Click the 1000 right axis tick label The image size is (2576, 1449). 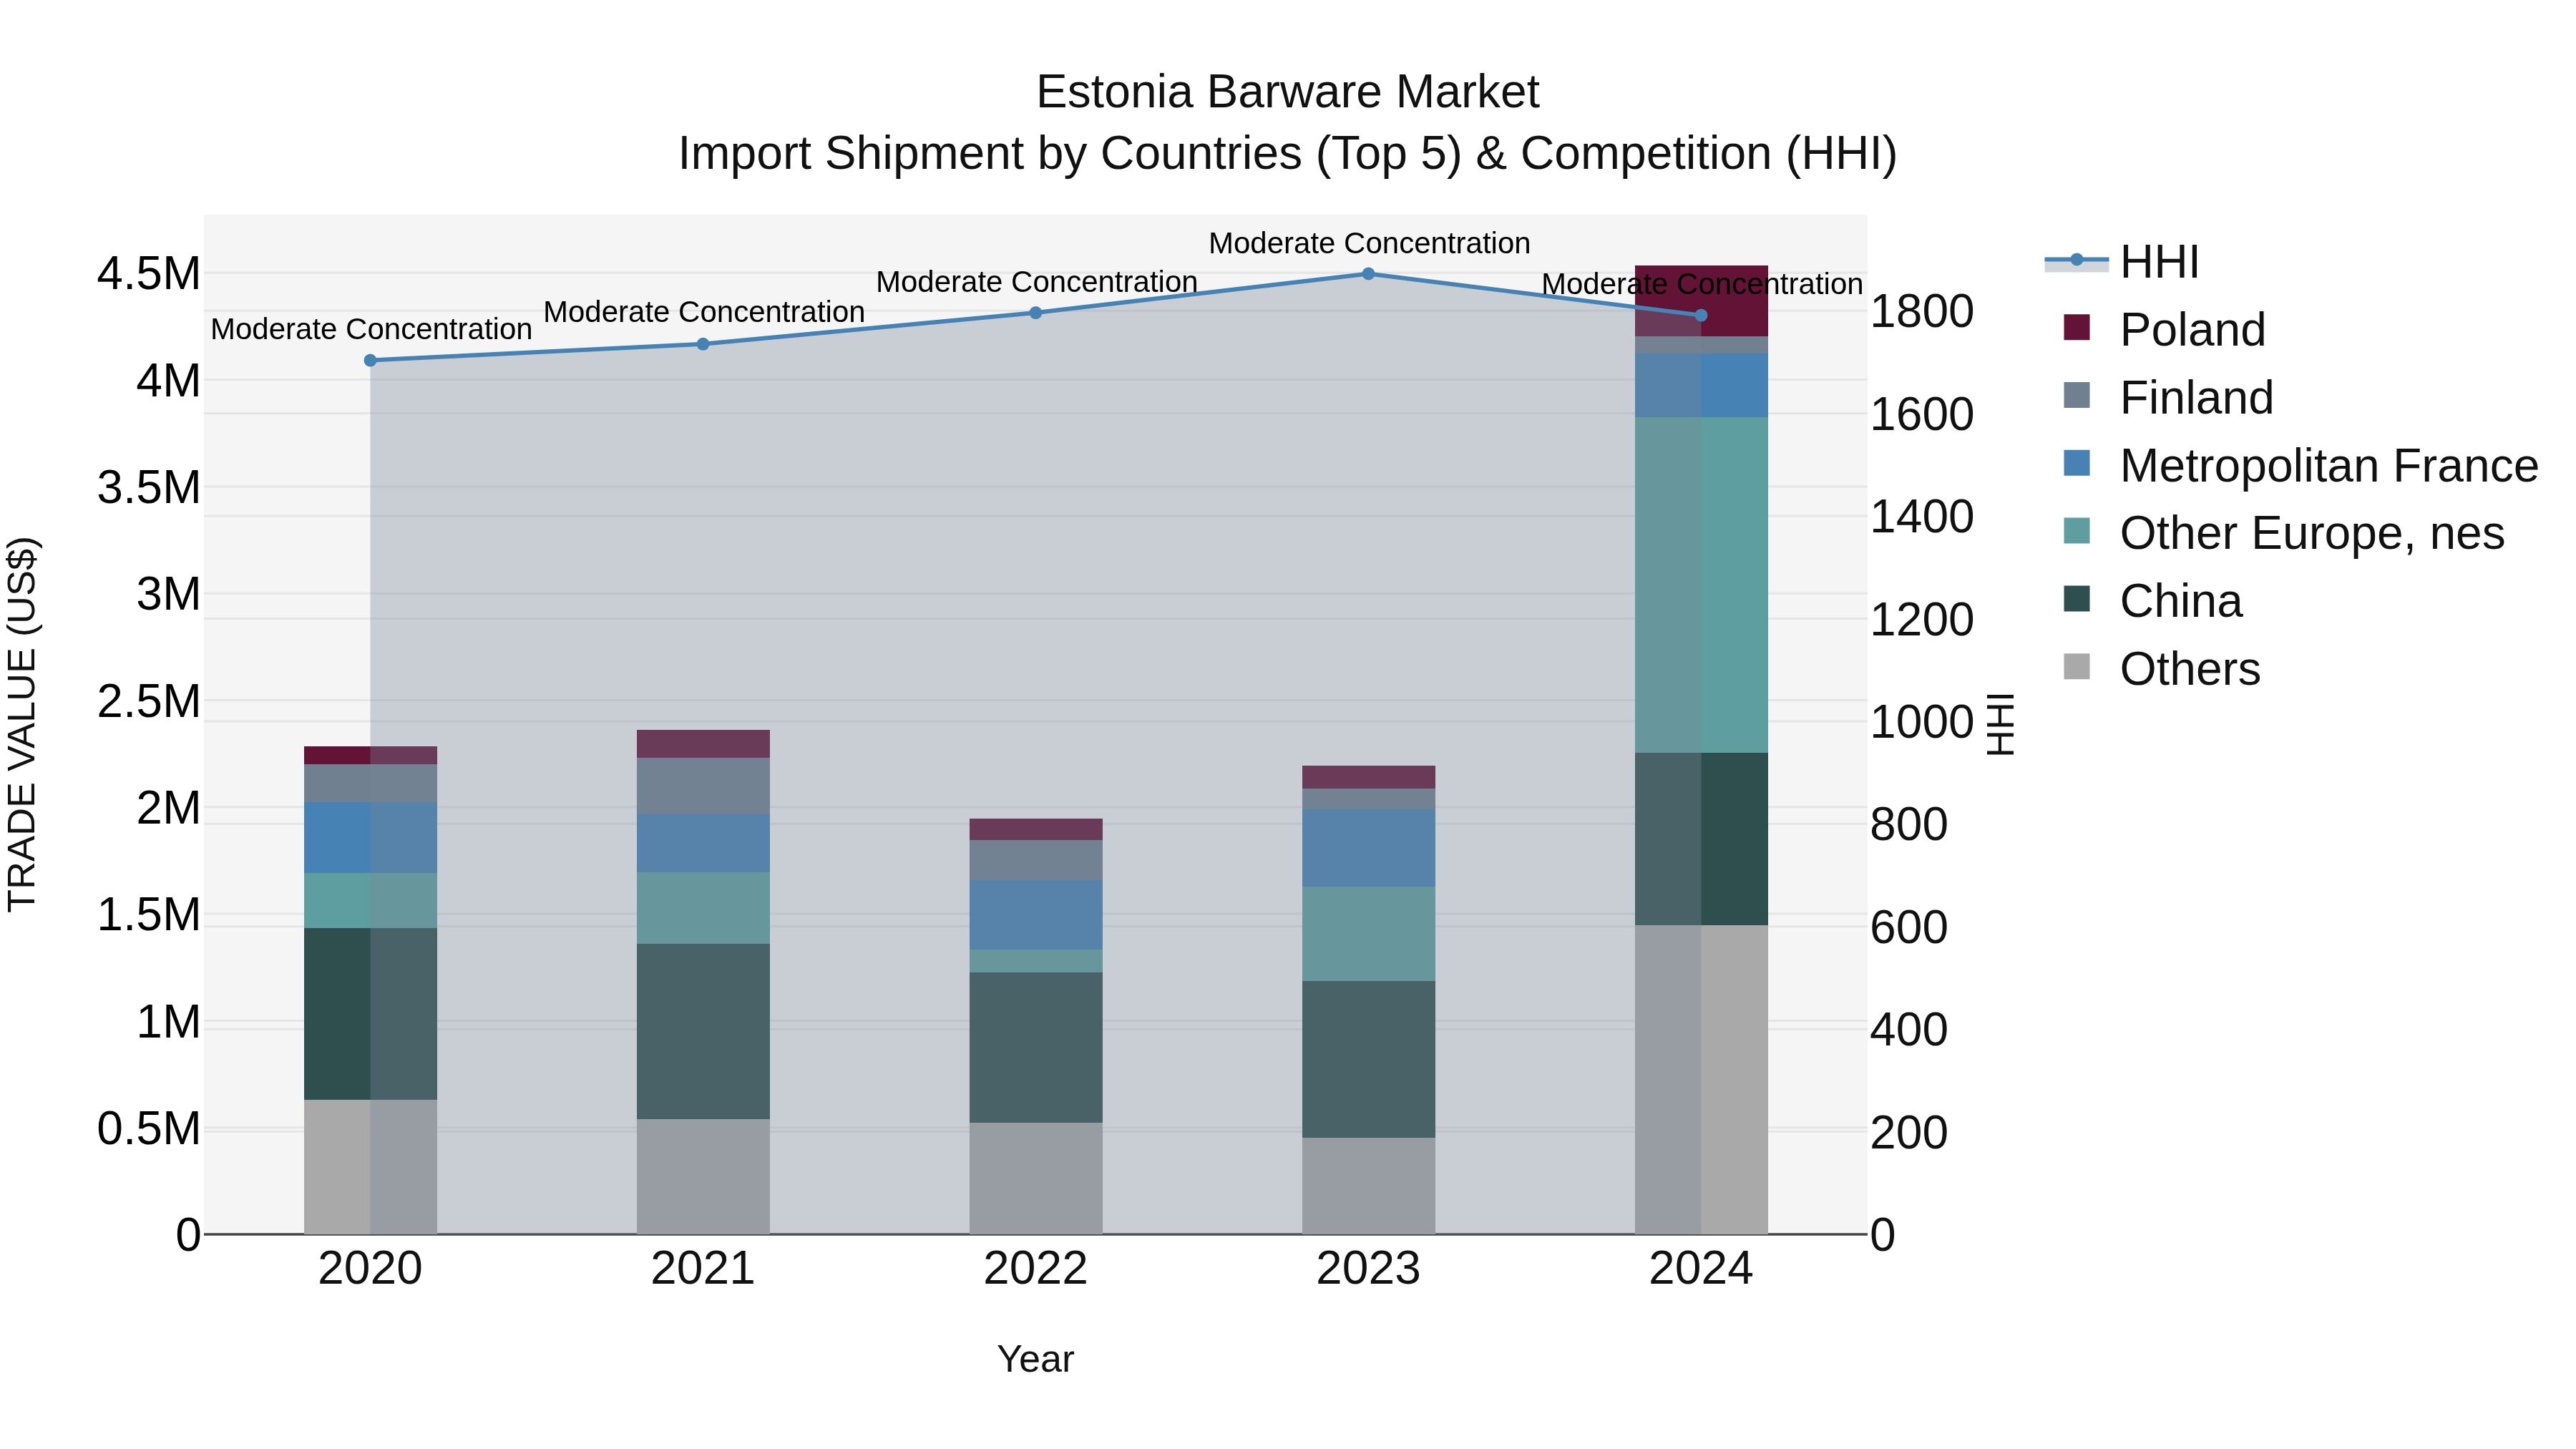(x=1922, y=722)
